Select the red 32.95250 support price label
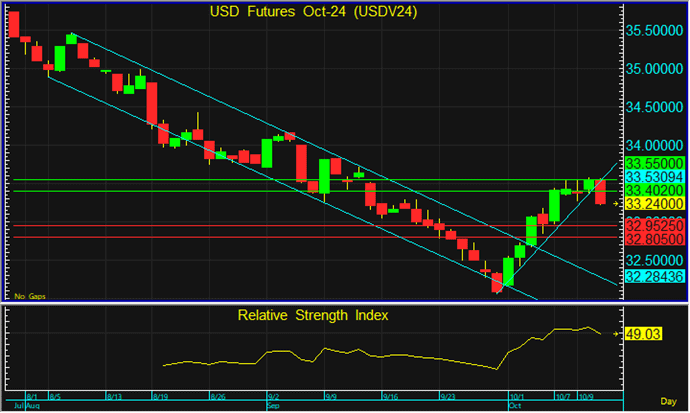Viewport: 690px width, 413px height. pos(654,226)
